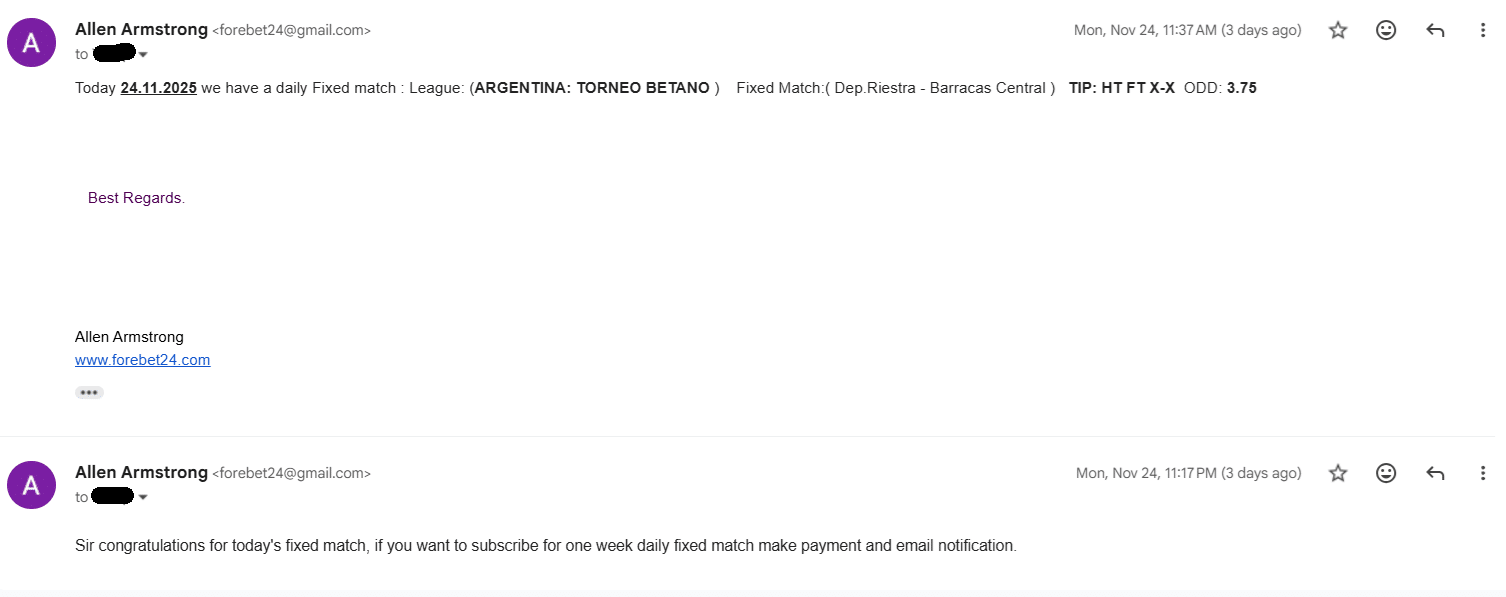
Task: Add emoji reaction to the second email
Action: (x=1386, y=473)
